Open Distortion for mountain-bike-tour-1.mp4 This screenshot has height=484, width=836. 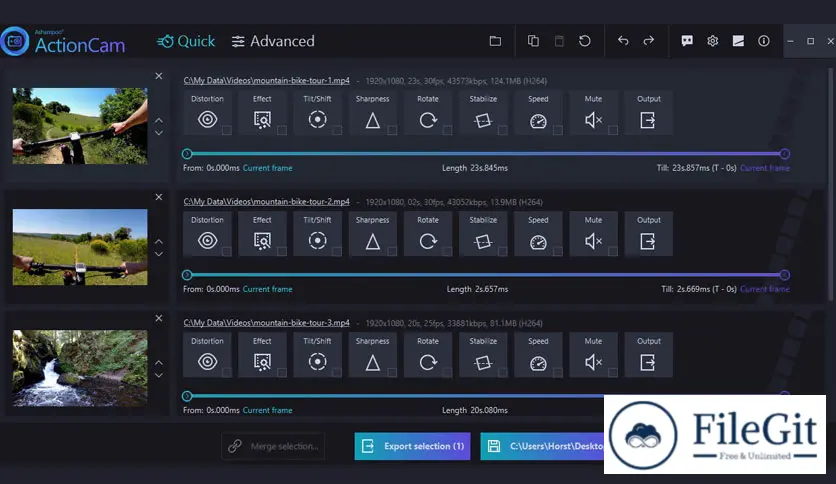tap(207, 113)
